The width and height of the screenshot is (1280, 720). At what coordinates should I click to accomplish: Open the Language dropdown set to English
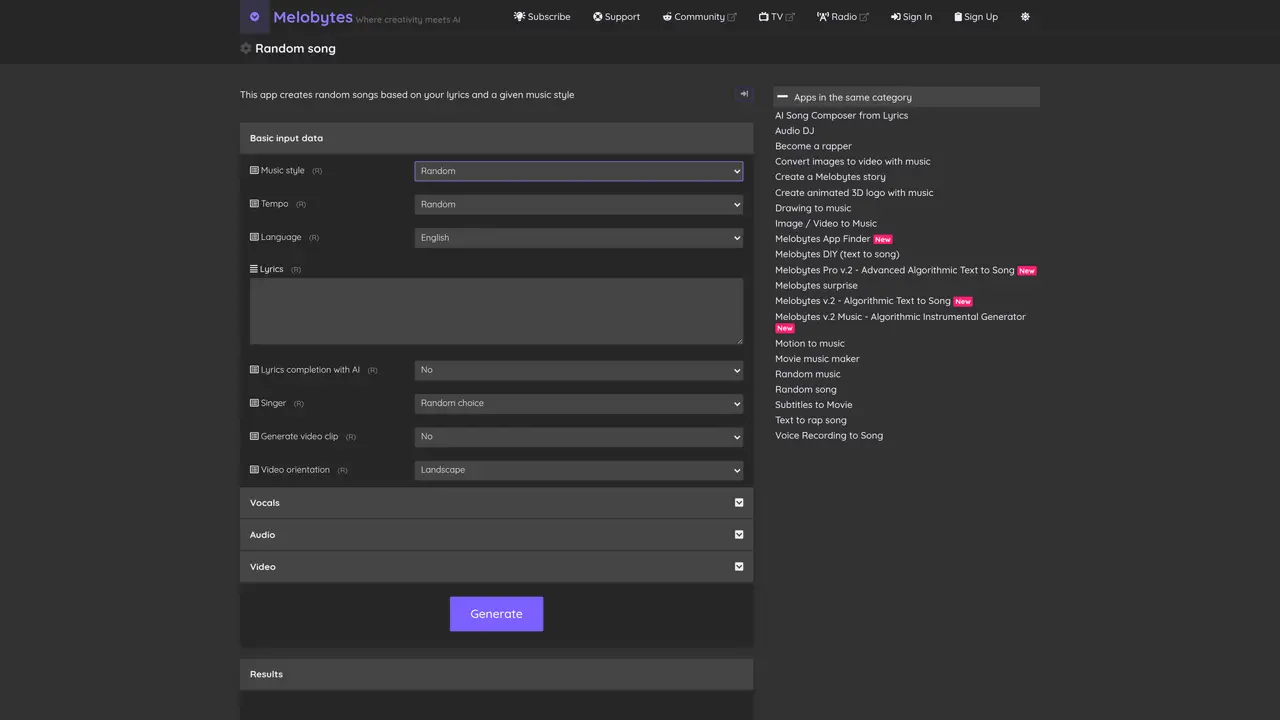point(579,238)
